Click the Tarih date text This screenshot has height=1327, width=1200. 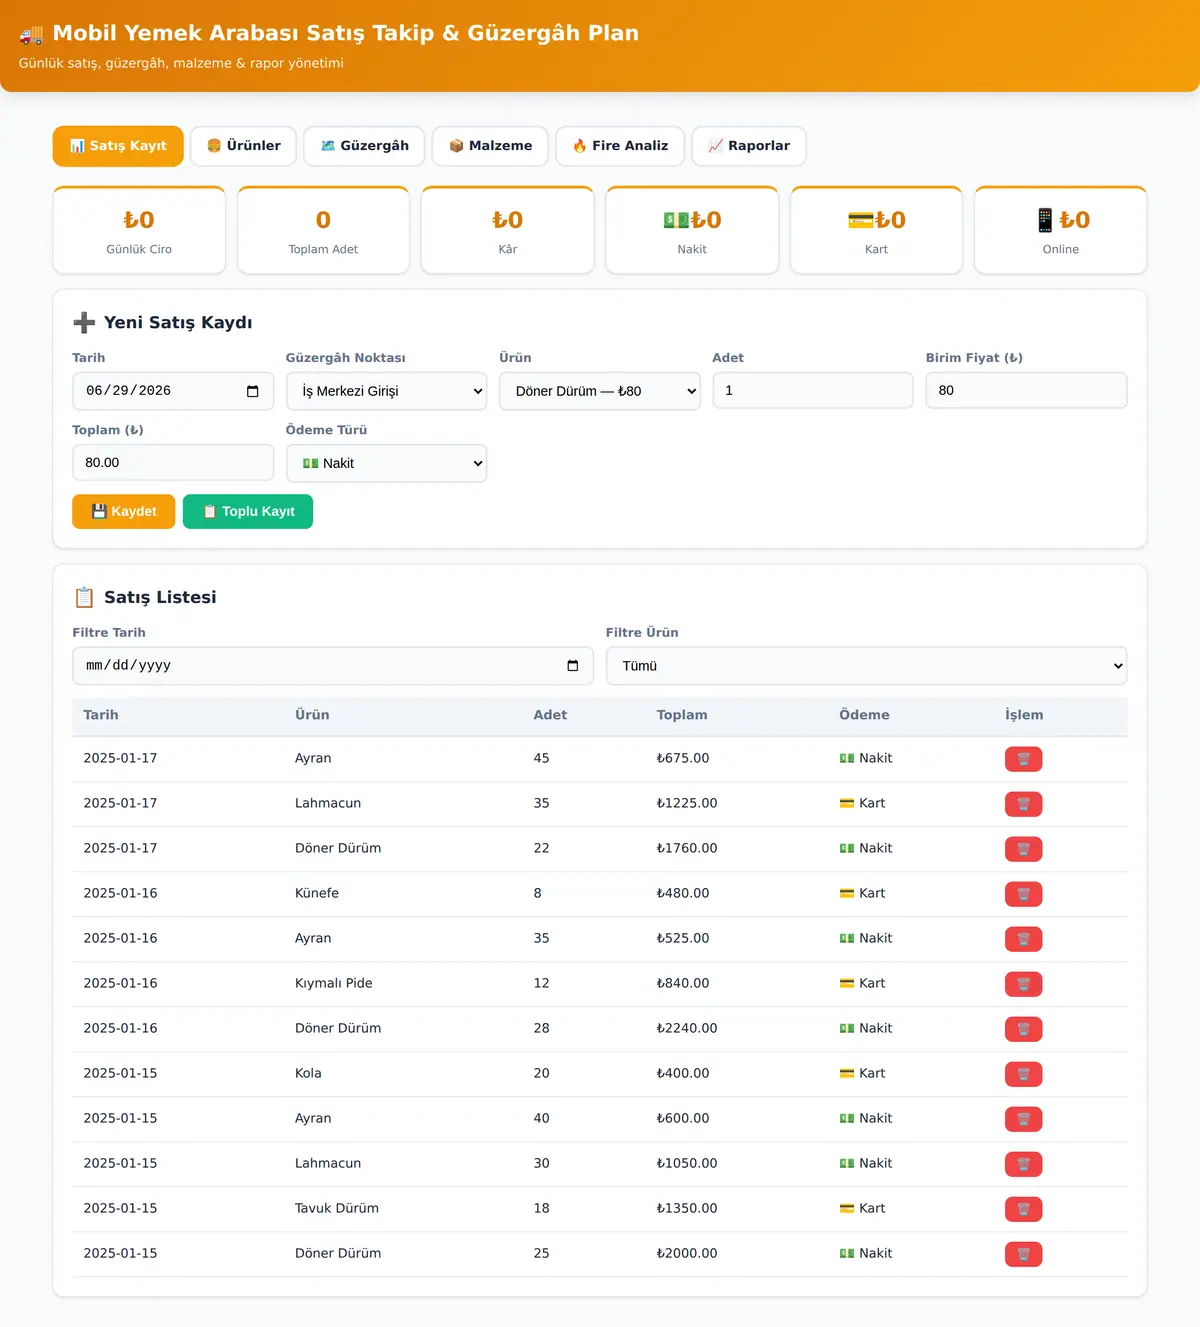point(129,391)
